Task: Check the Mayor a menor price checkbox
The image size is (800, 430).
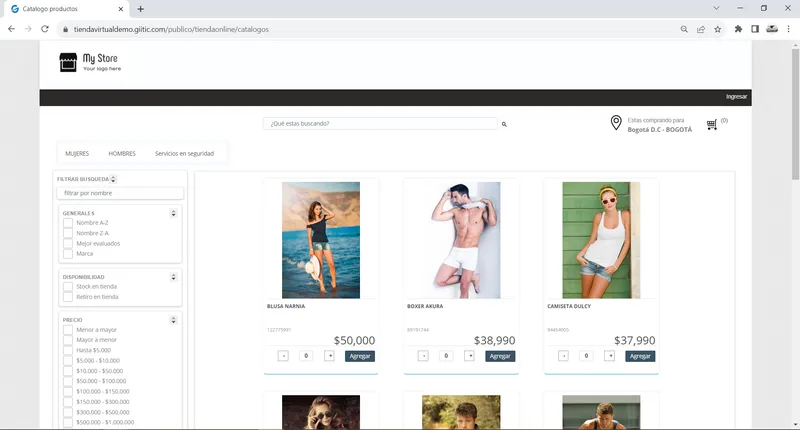Action: (68, 340)
